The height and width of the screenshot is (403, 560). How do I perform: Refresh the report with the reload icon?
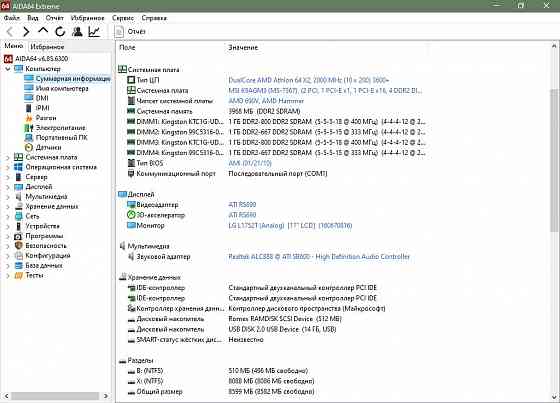point(60,32)
